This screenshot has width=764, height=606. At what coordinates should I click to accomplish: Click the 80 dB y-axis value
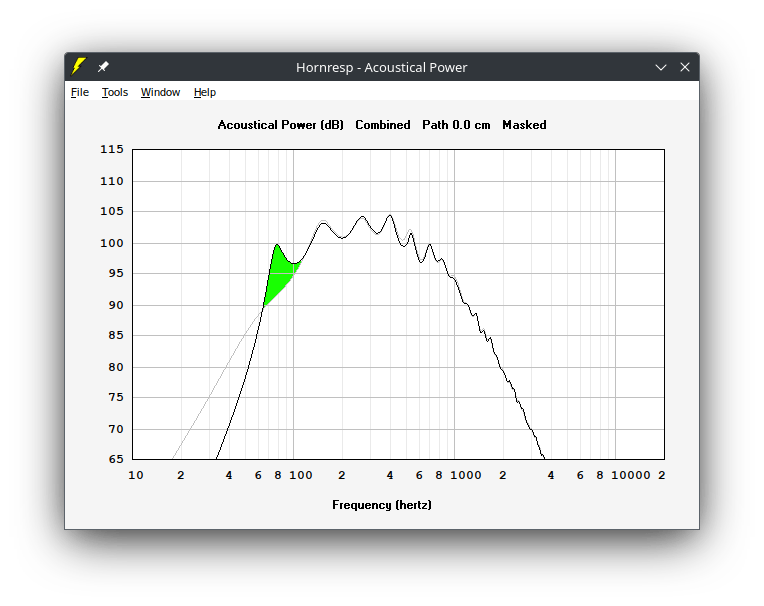(x=116, y=367)
